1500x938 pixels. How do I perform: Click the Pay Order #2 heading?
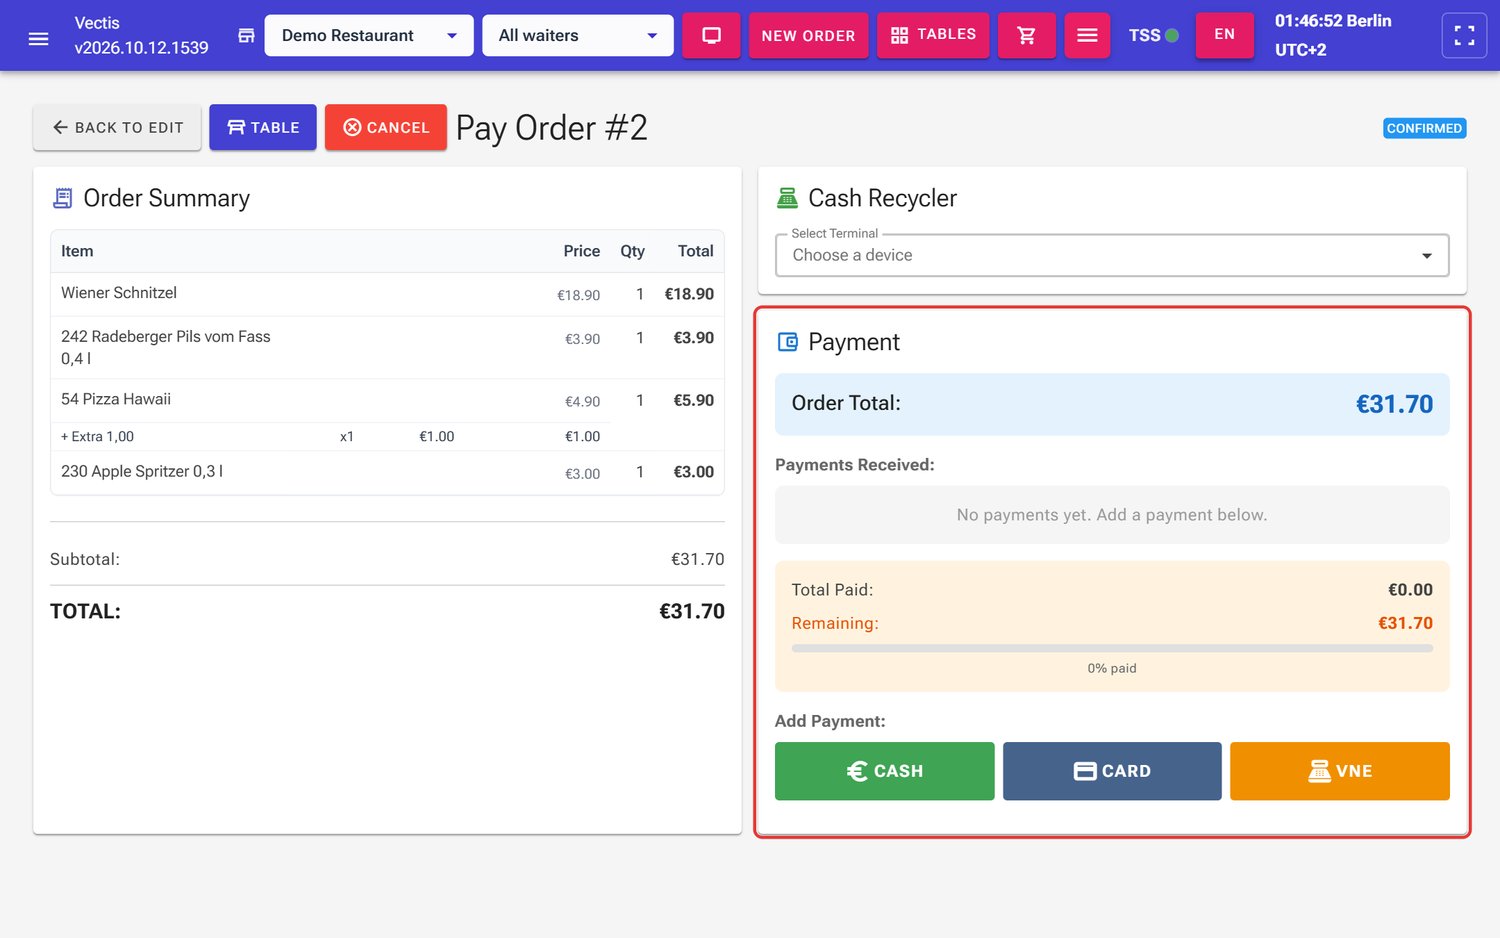[x=552, y=128]
